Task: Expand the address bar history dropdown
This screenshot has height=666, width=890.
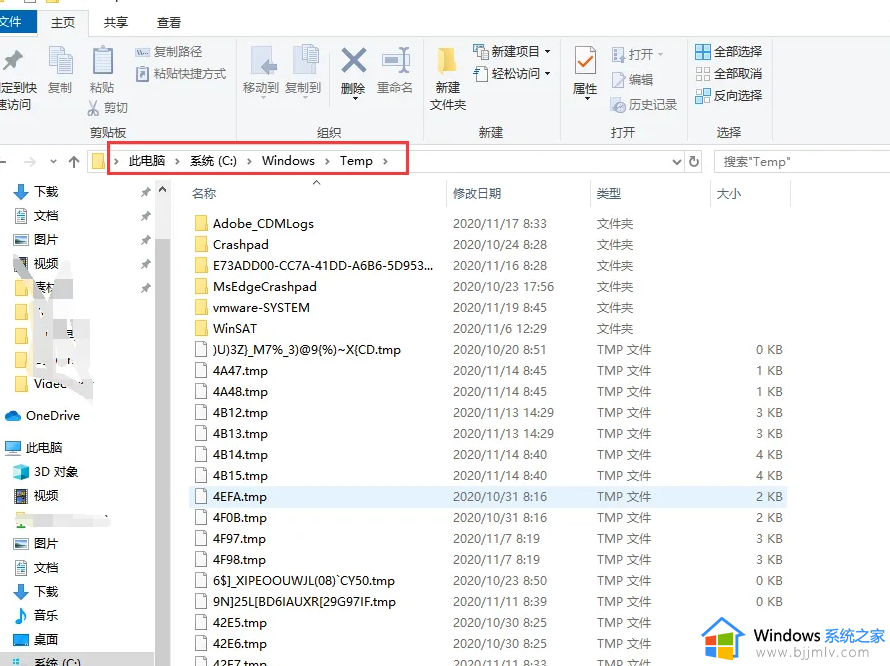Action: pyautogui.click(x=677, y=162)
